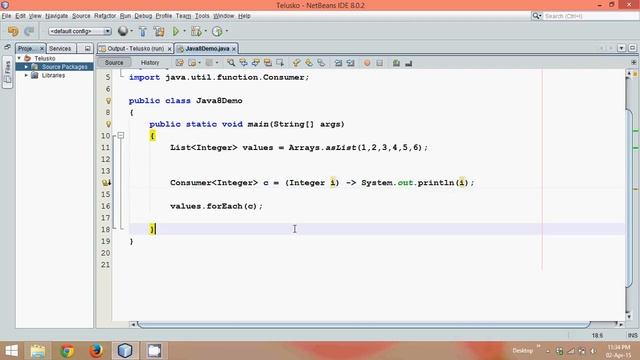The height and width of the screenshot is (360, 640).
Task: Click the Build Project hammer icon
Action: [x=143, y=31]
